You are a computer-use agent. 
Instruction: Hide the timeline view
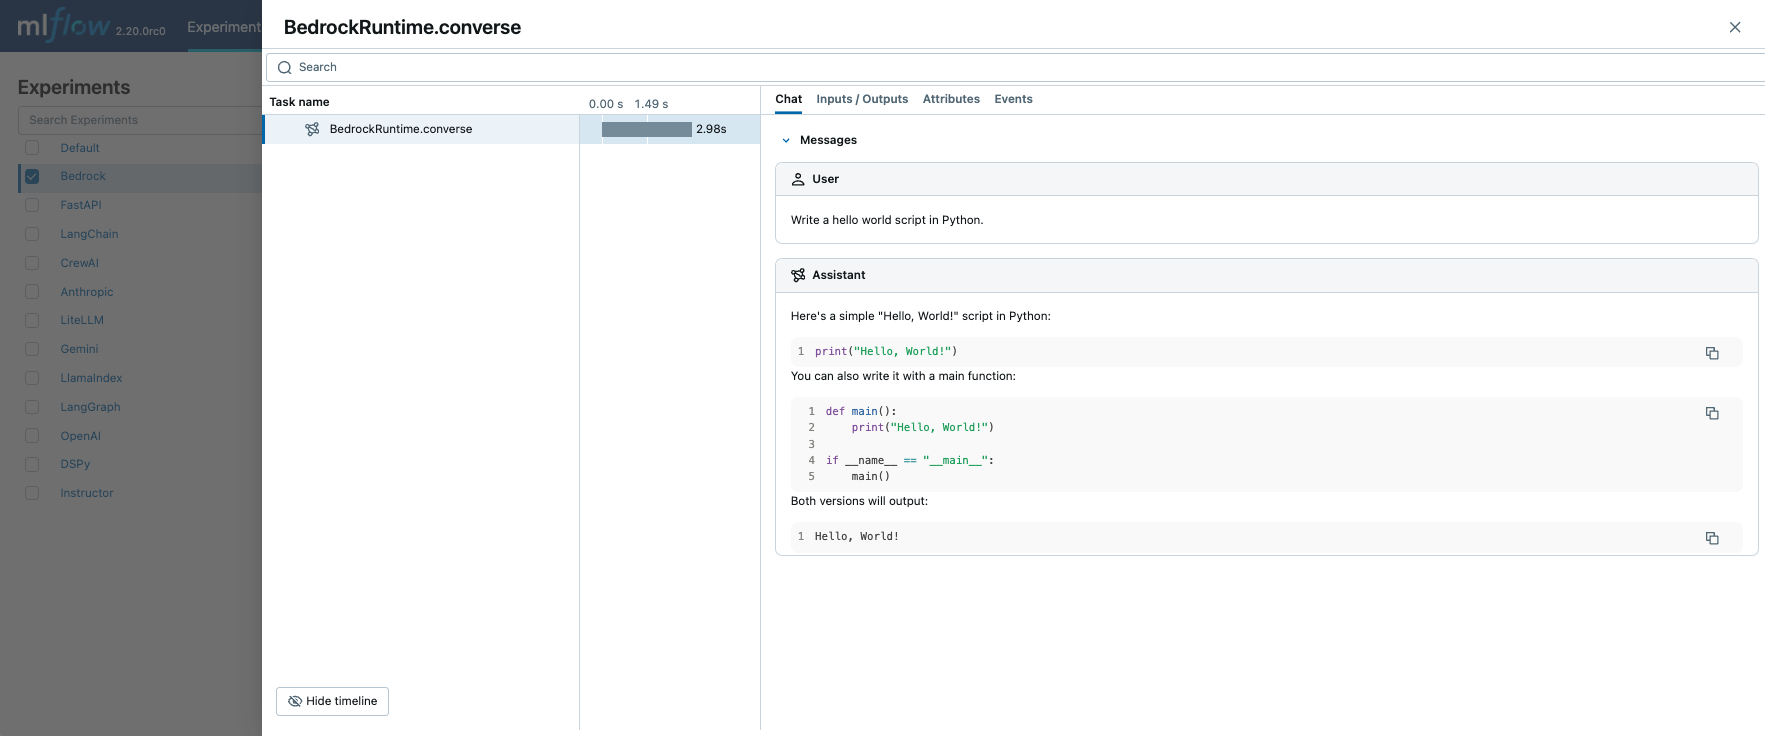332,701
